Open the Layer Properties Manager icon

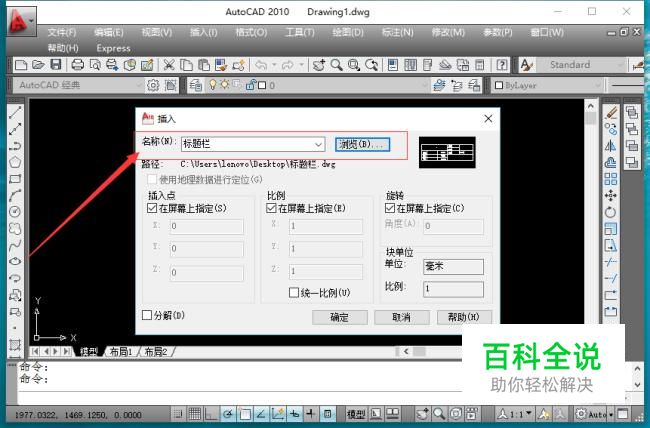point(195,85)
